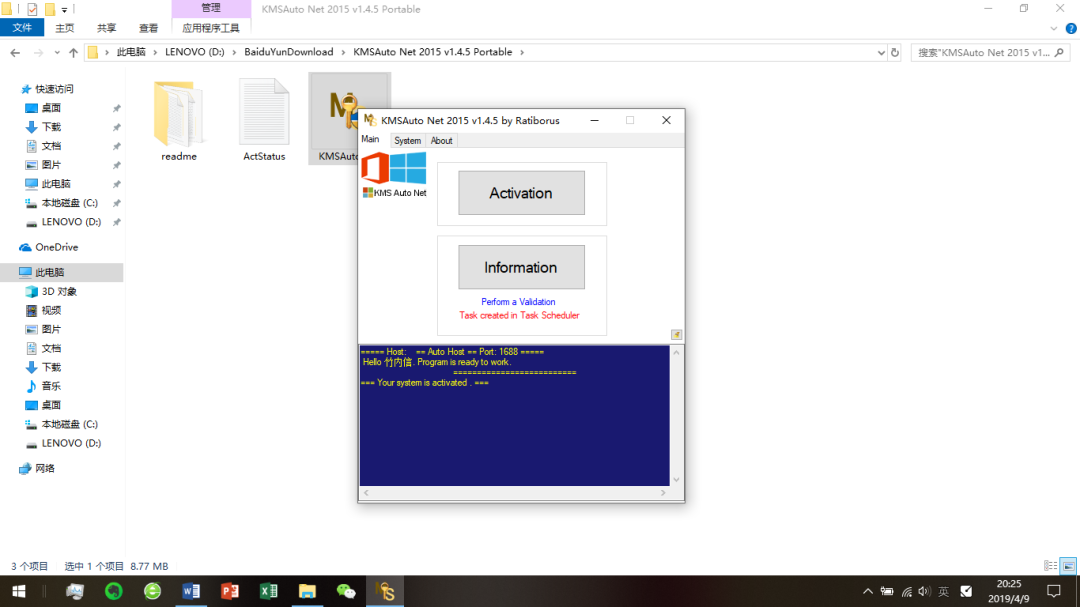Image resolution: width=1080 pixels, height=607 pixels.
Task: Open recent locations dropdown in Explorer
Action: [x=56, y=52]
